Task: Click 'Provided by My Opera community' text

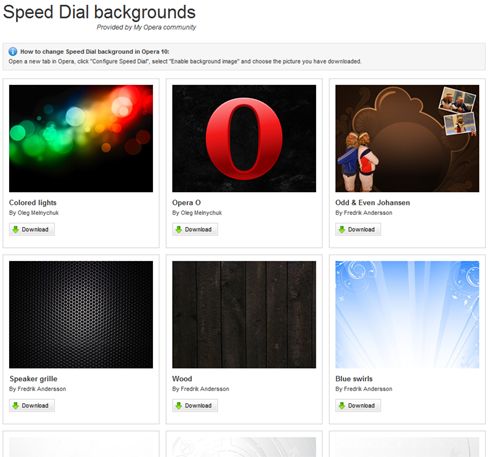Action: click(146, 27)
